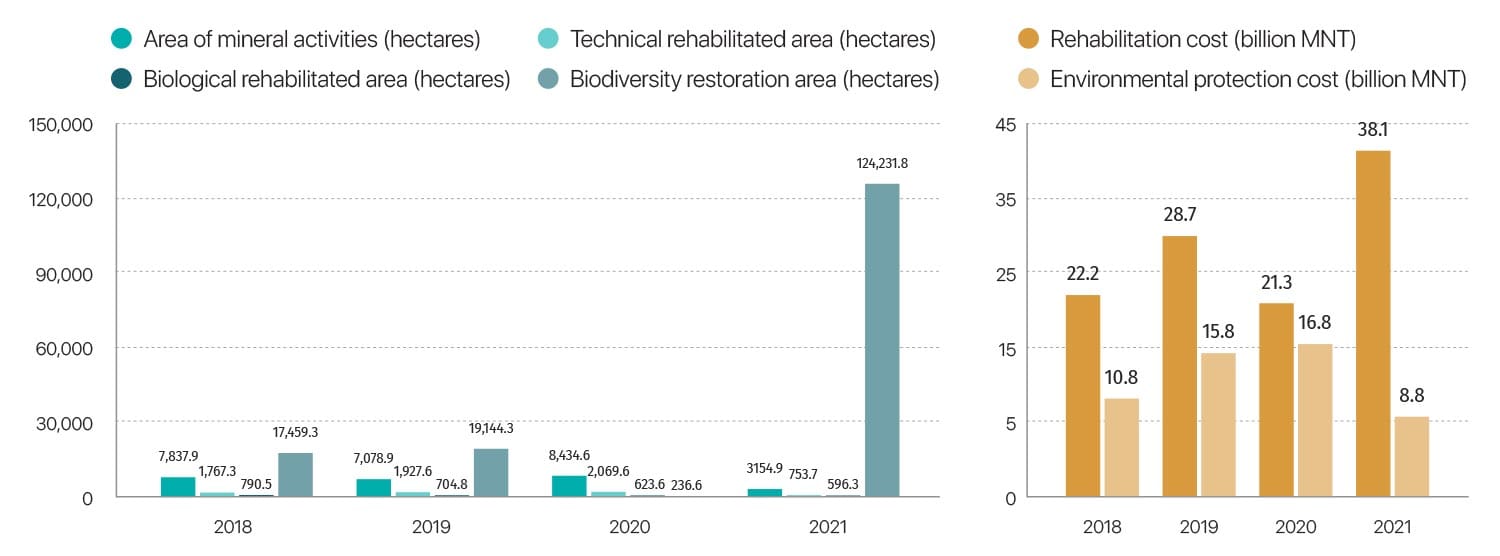The height and width of the screenshot is (556, 1500).
Task: Click the Biological rehabilitated area legend dot
Action: pyautogui.click(x=121, y=80)
